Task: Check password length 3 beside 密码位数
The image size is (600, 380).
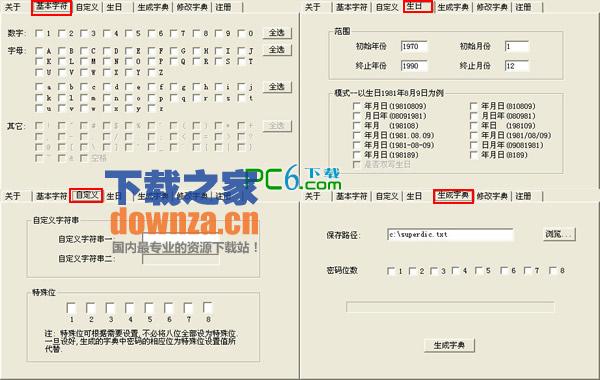Action: pos(434,271)
